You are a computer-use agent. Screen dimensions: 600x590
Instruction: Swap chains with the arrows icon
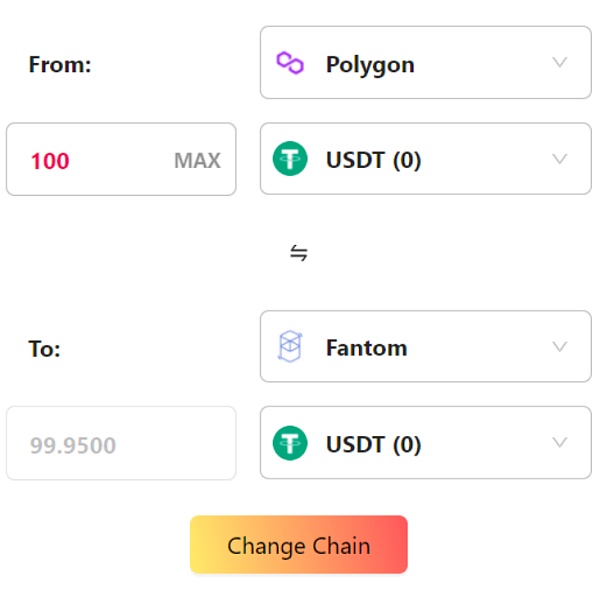click(x=298, y=253)
